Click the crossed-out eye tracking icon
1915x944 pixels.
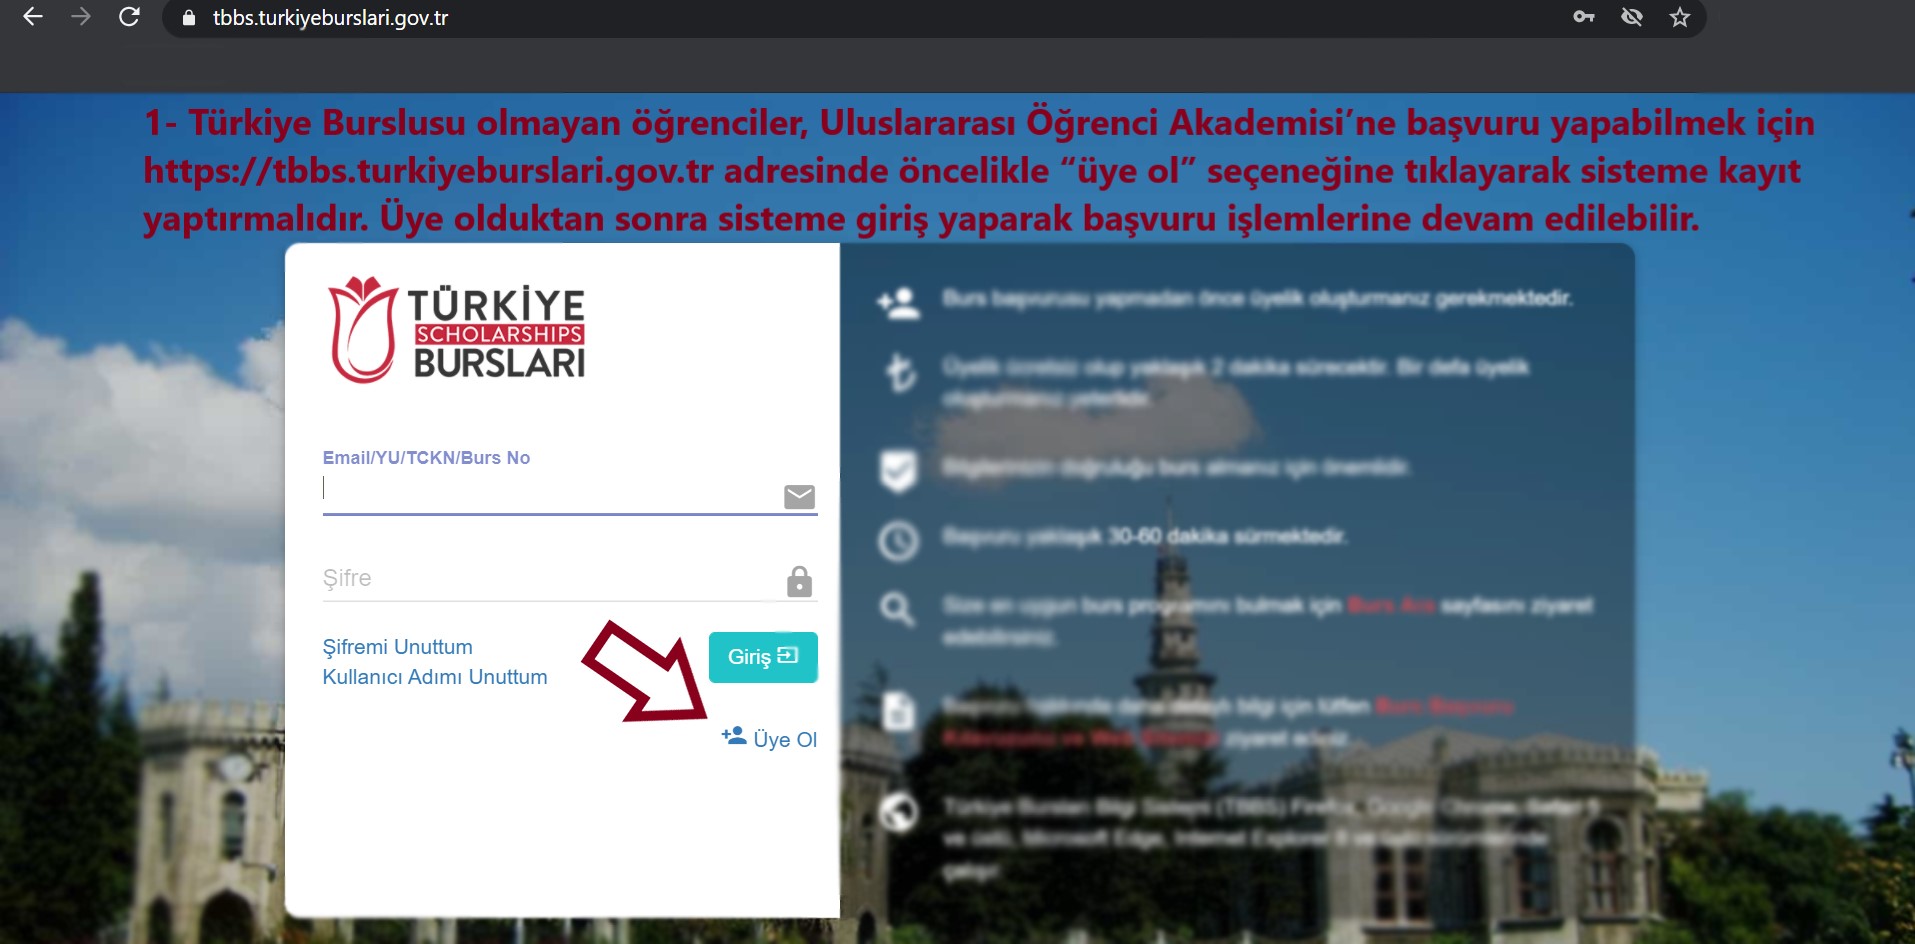point(1632,17)
